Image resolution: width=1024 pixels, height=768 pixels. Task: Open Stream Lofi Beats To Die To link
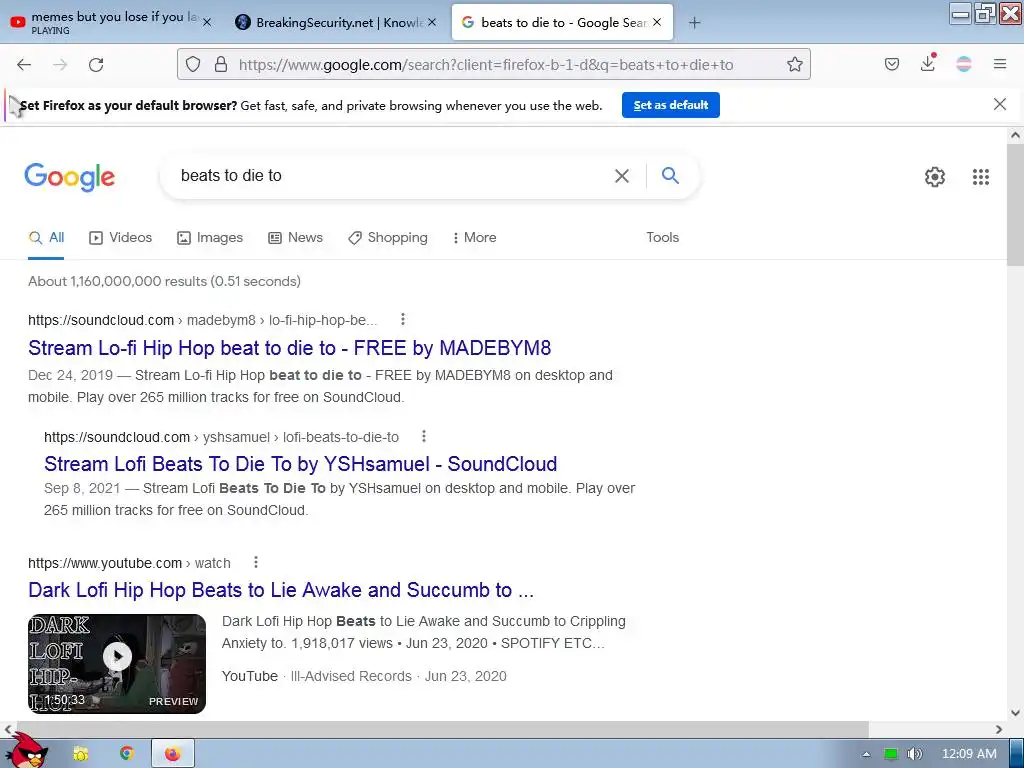coord(300,464)
